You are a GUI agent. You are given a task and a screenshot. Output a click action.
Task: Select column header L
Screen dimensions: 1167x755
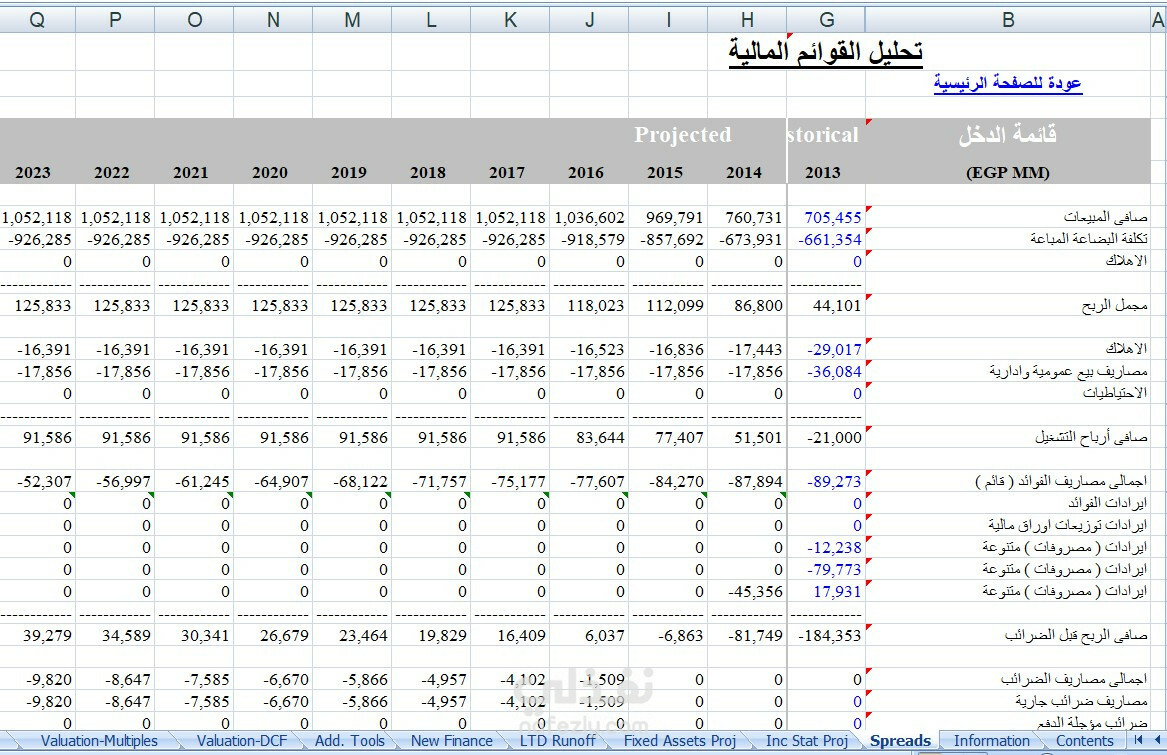pos(431,20)
